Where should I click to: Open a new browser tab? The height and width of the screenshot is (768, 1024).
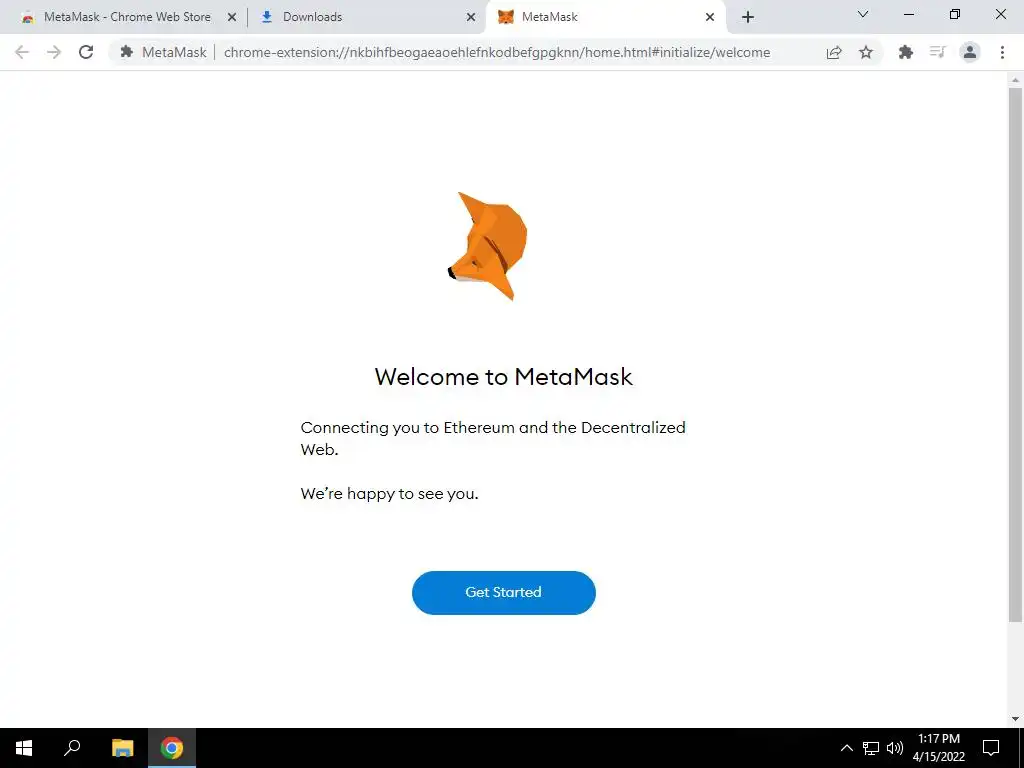tap(748, 17)
